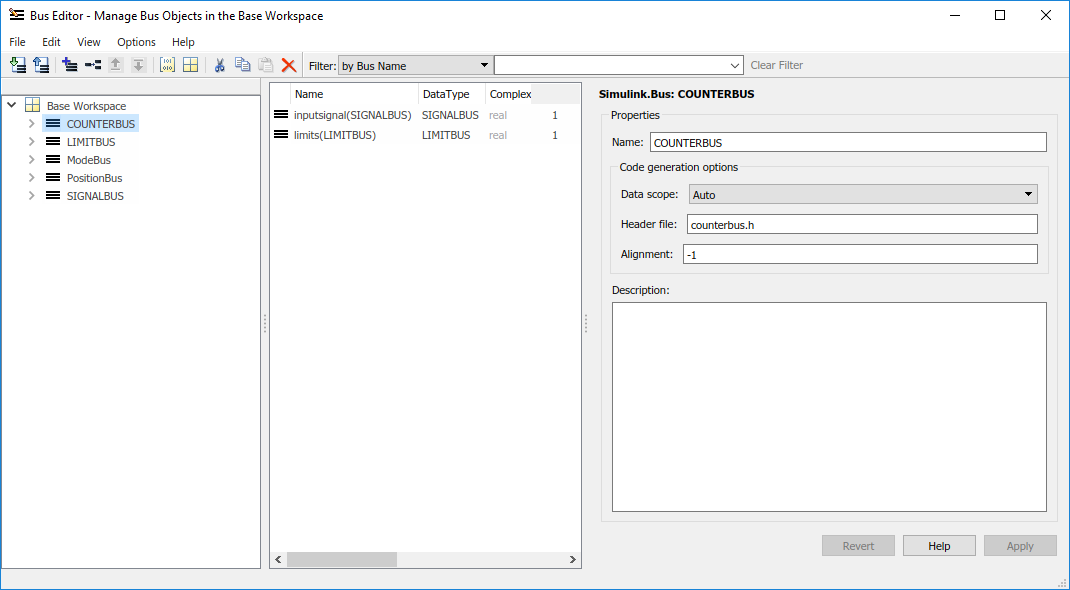Click the Apply button
This screenshot has height=590, width=1070.
coord(1020,546)
